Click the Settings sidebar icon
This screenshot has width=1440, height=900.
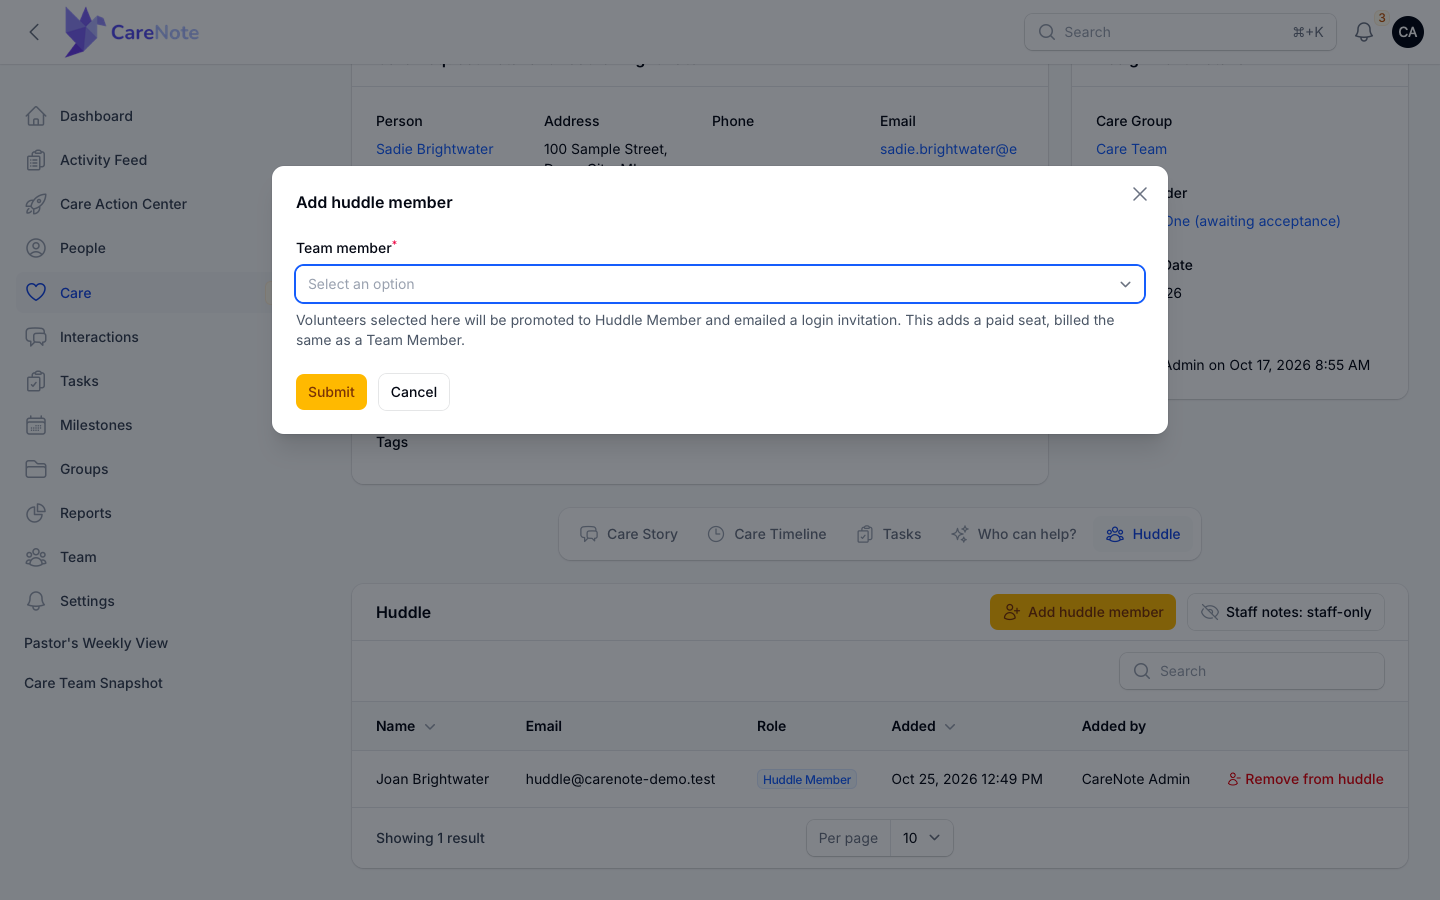[x=36, y=601]
